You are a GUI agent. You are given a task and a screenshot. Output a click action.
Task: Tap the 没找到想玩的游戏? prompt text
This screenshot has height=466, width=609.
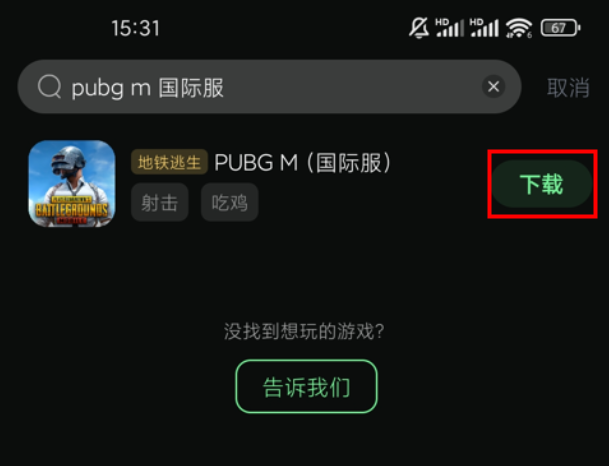point(304,331)
